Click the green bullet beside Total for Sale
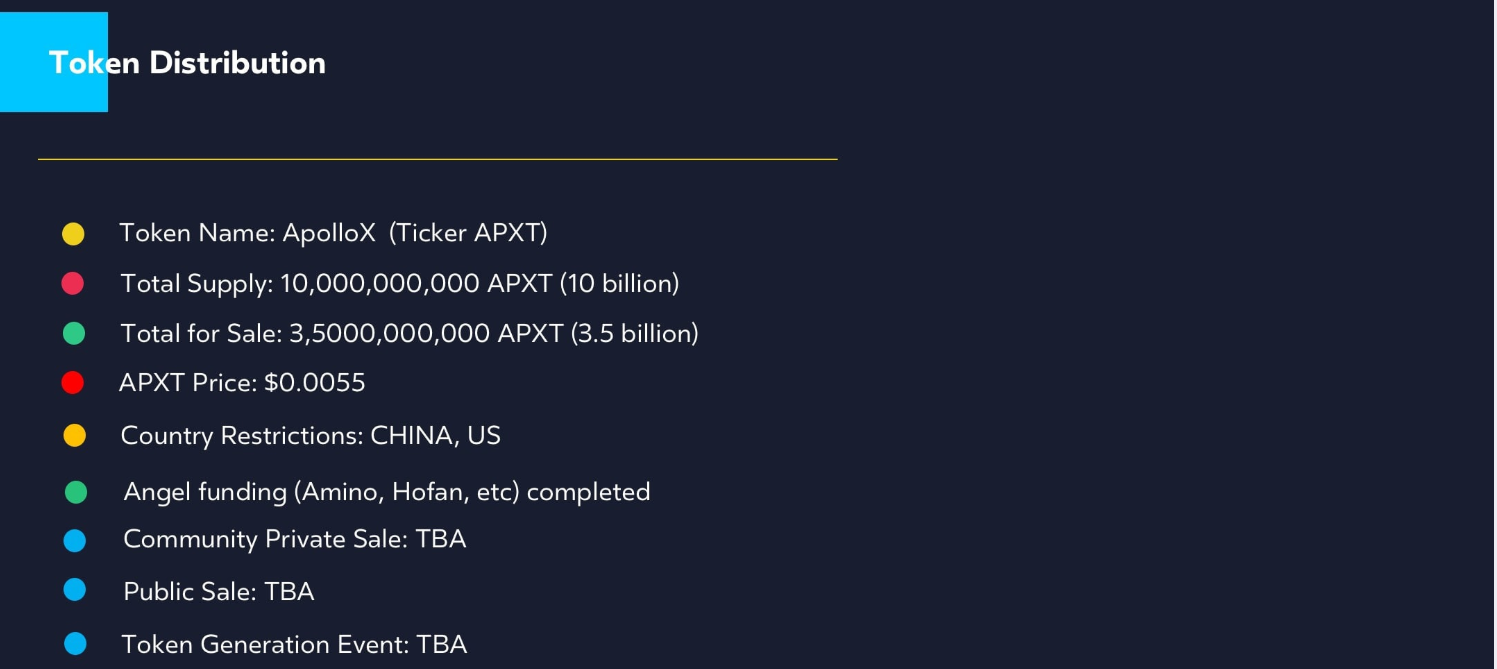 (x=74, y=334)
